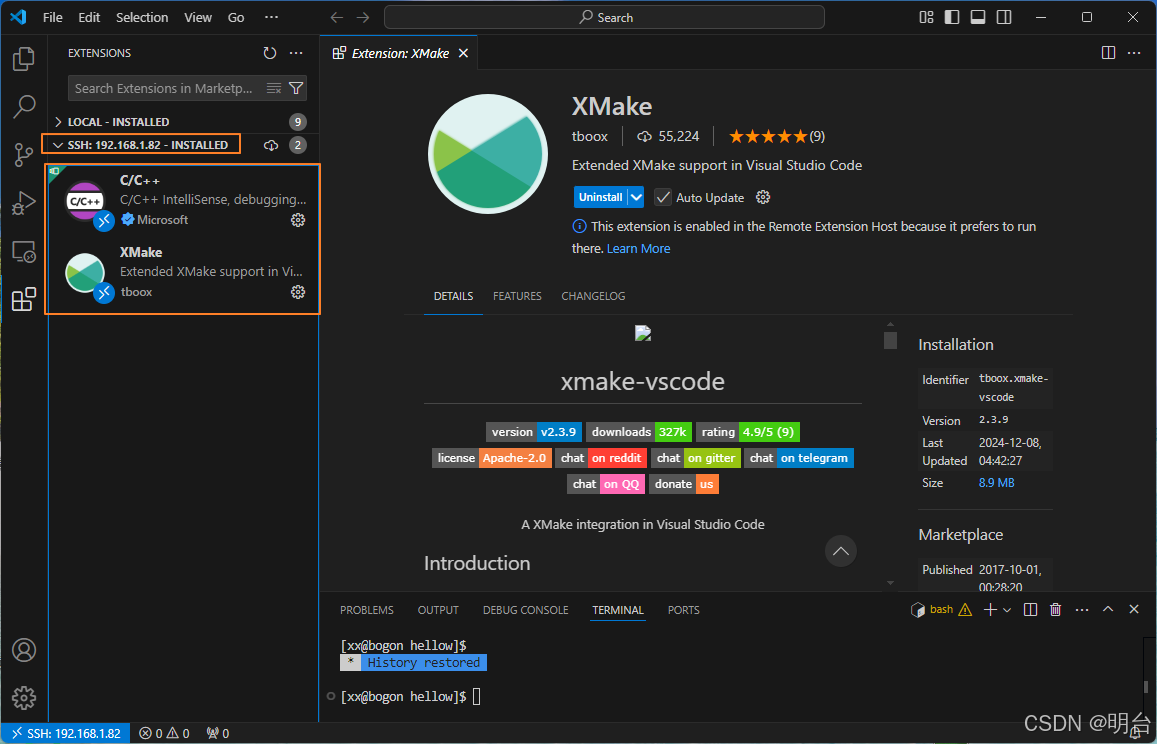Open editor more actions menu

(x=1133, y=53)
